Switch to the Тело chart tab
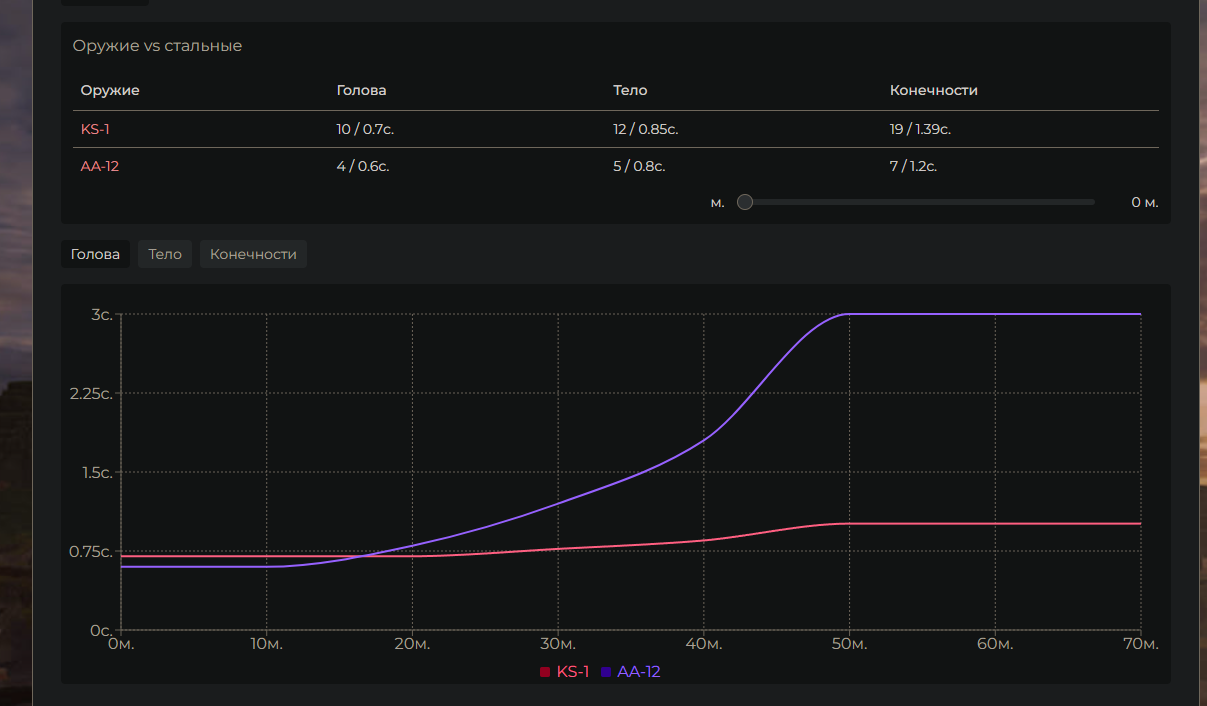 pos(165,254)
